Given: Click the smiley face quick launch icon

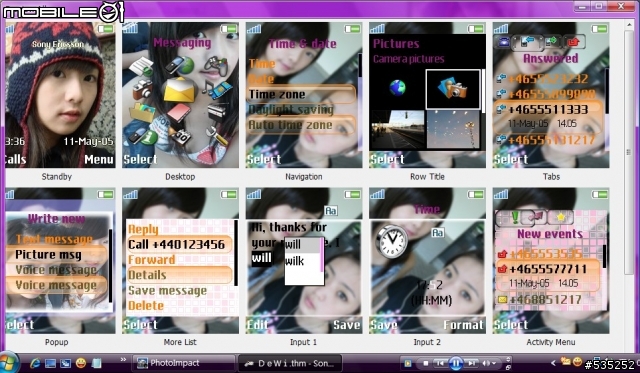Looking at the screenshot, I should tap(81, 363).
